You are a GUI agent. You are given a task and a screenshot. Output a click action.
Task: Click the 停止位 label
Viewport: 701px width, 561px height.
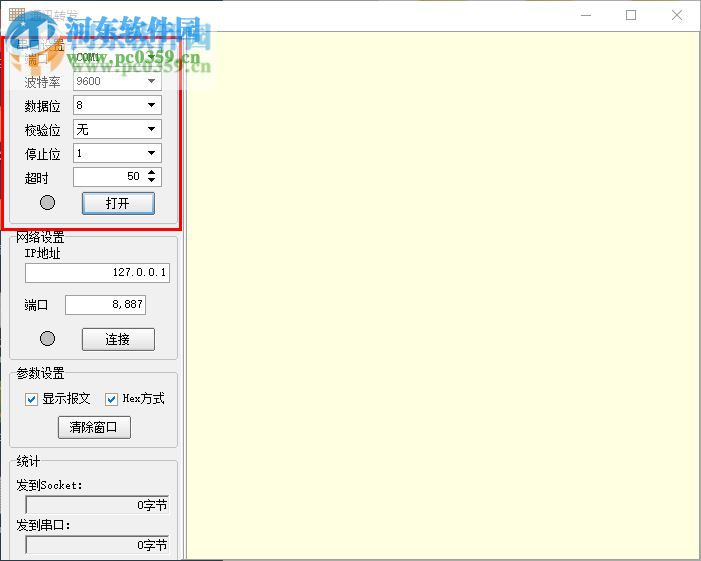42,154
